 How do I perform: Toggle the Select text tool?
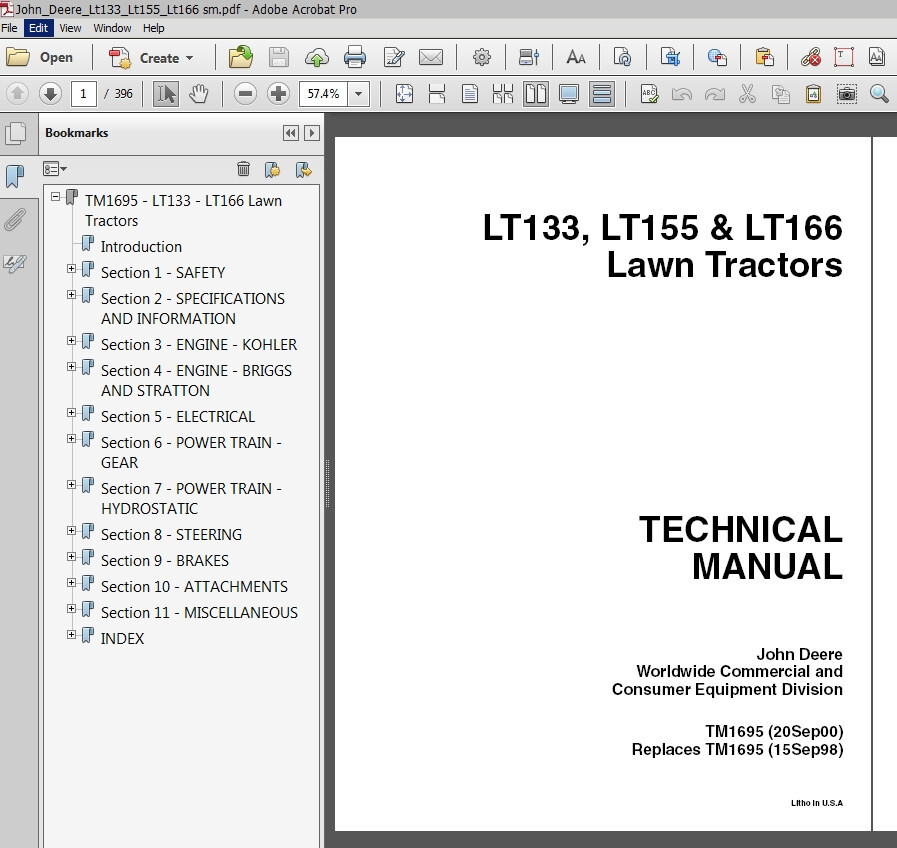coord(166,94)
